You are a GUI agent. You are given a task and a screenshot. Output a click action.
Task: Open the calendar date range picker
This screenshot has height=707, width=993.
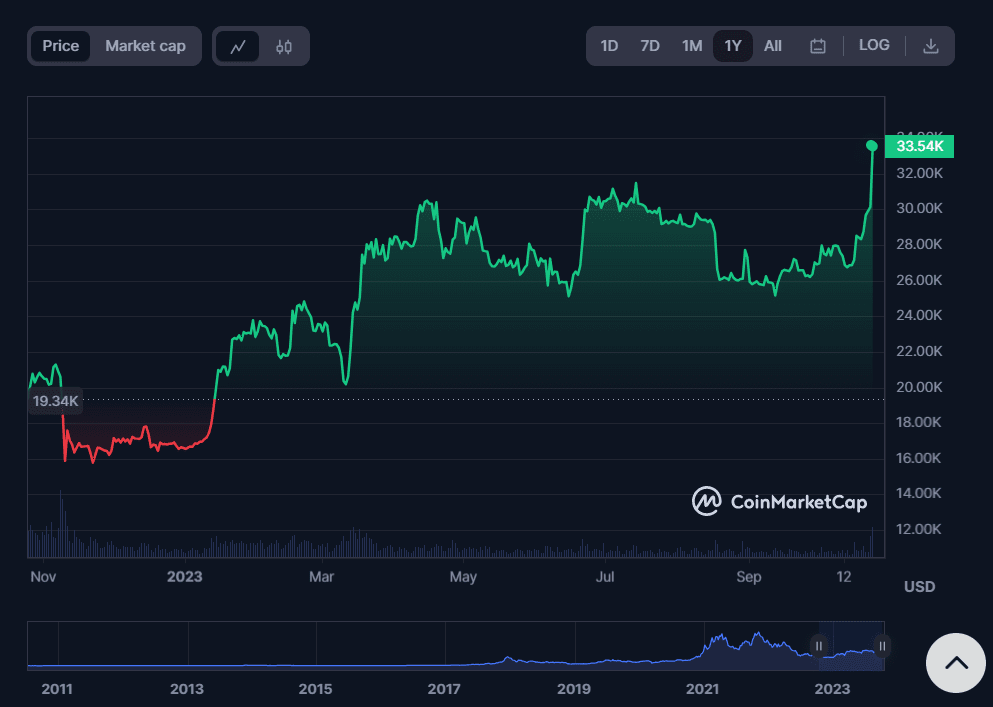coord(817,45)
